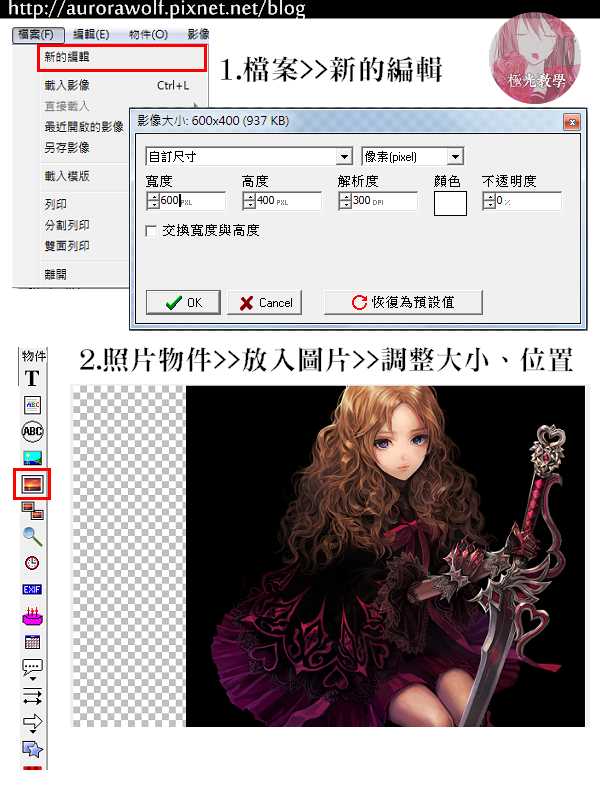
Task: Open the 物件(O) menu
Action: pos(148,34)
